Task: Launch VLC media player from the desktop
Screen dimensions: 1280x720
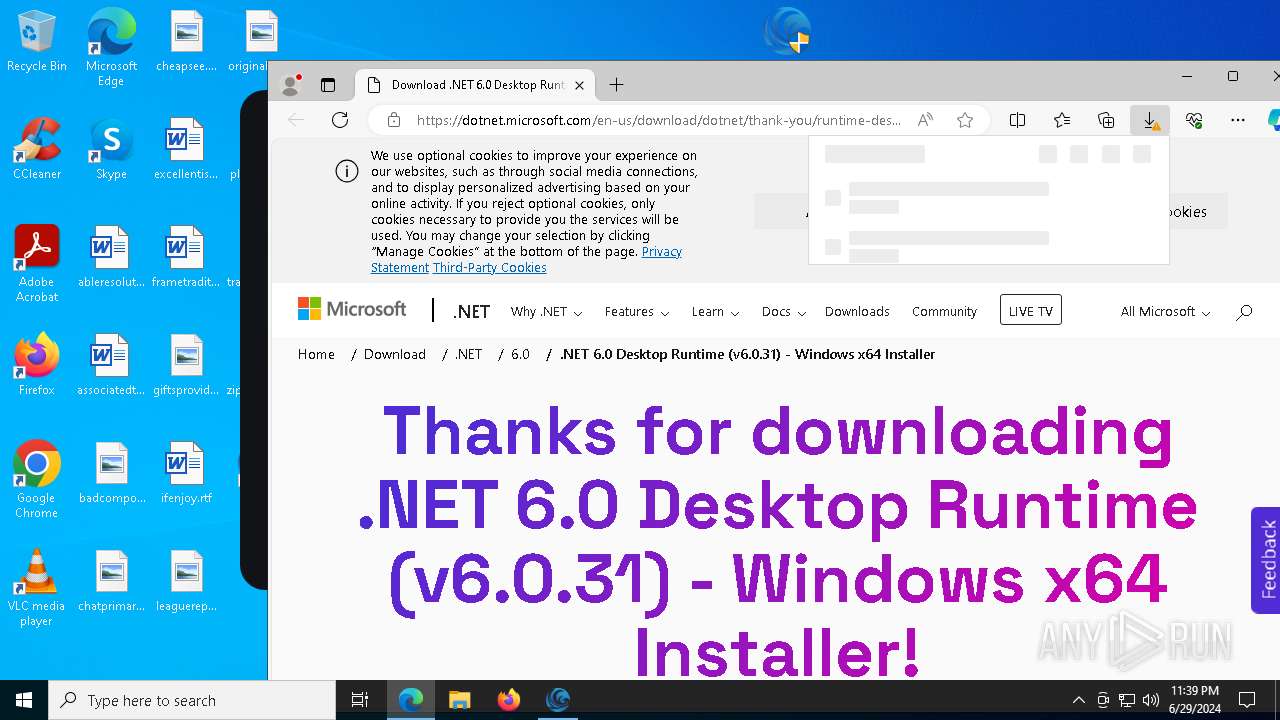Action: (37, 588)
